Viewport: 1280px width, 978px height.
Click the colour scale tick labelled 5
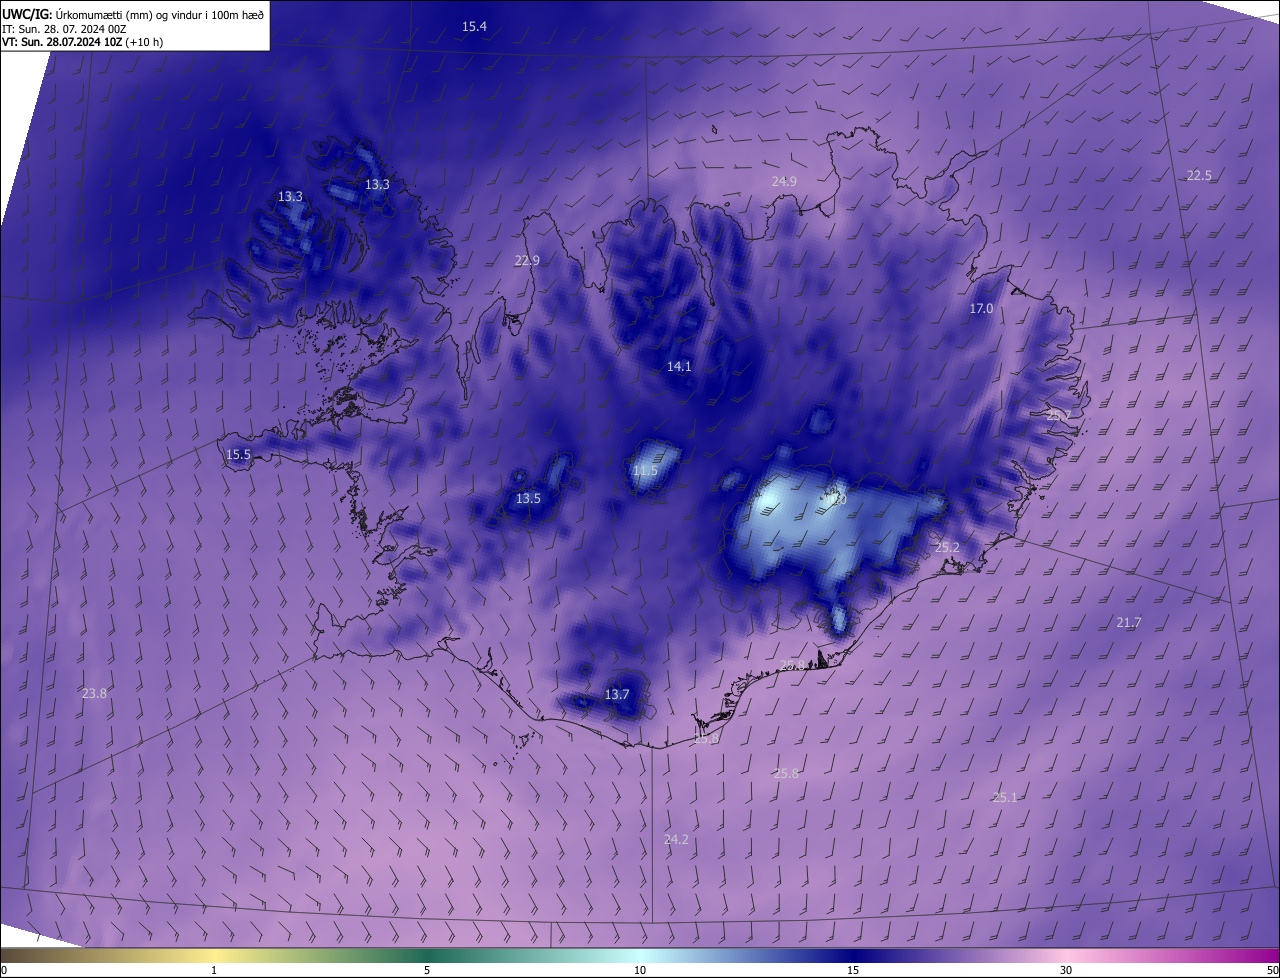coord(427,971)
